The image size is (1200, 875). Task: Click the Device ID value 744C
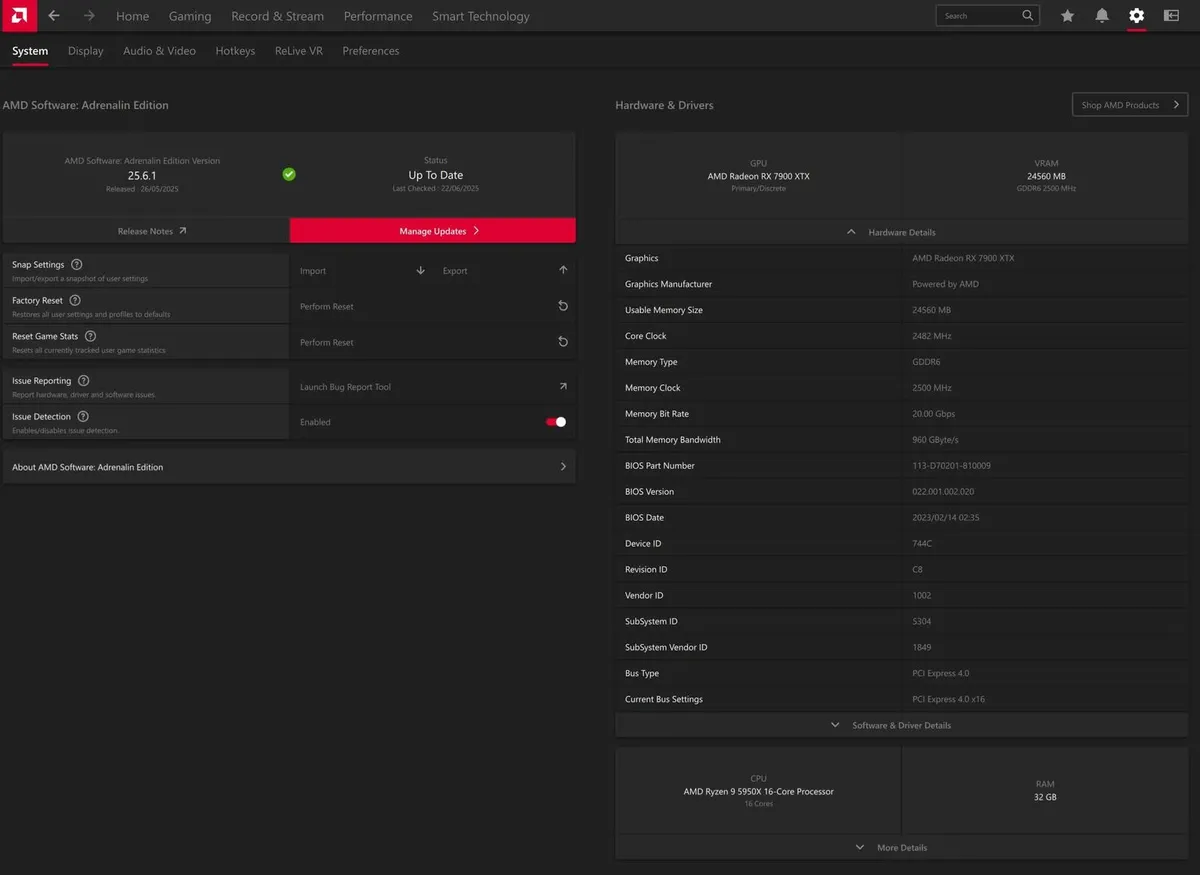tap(923, 544)
